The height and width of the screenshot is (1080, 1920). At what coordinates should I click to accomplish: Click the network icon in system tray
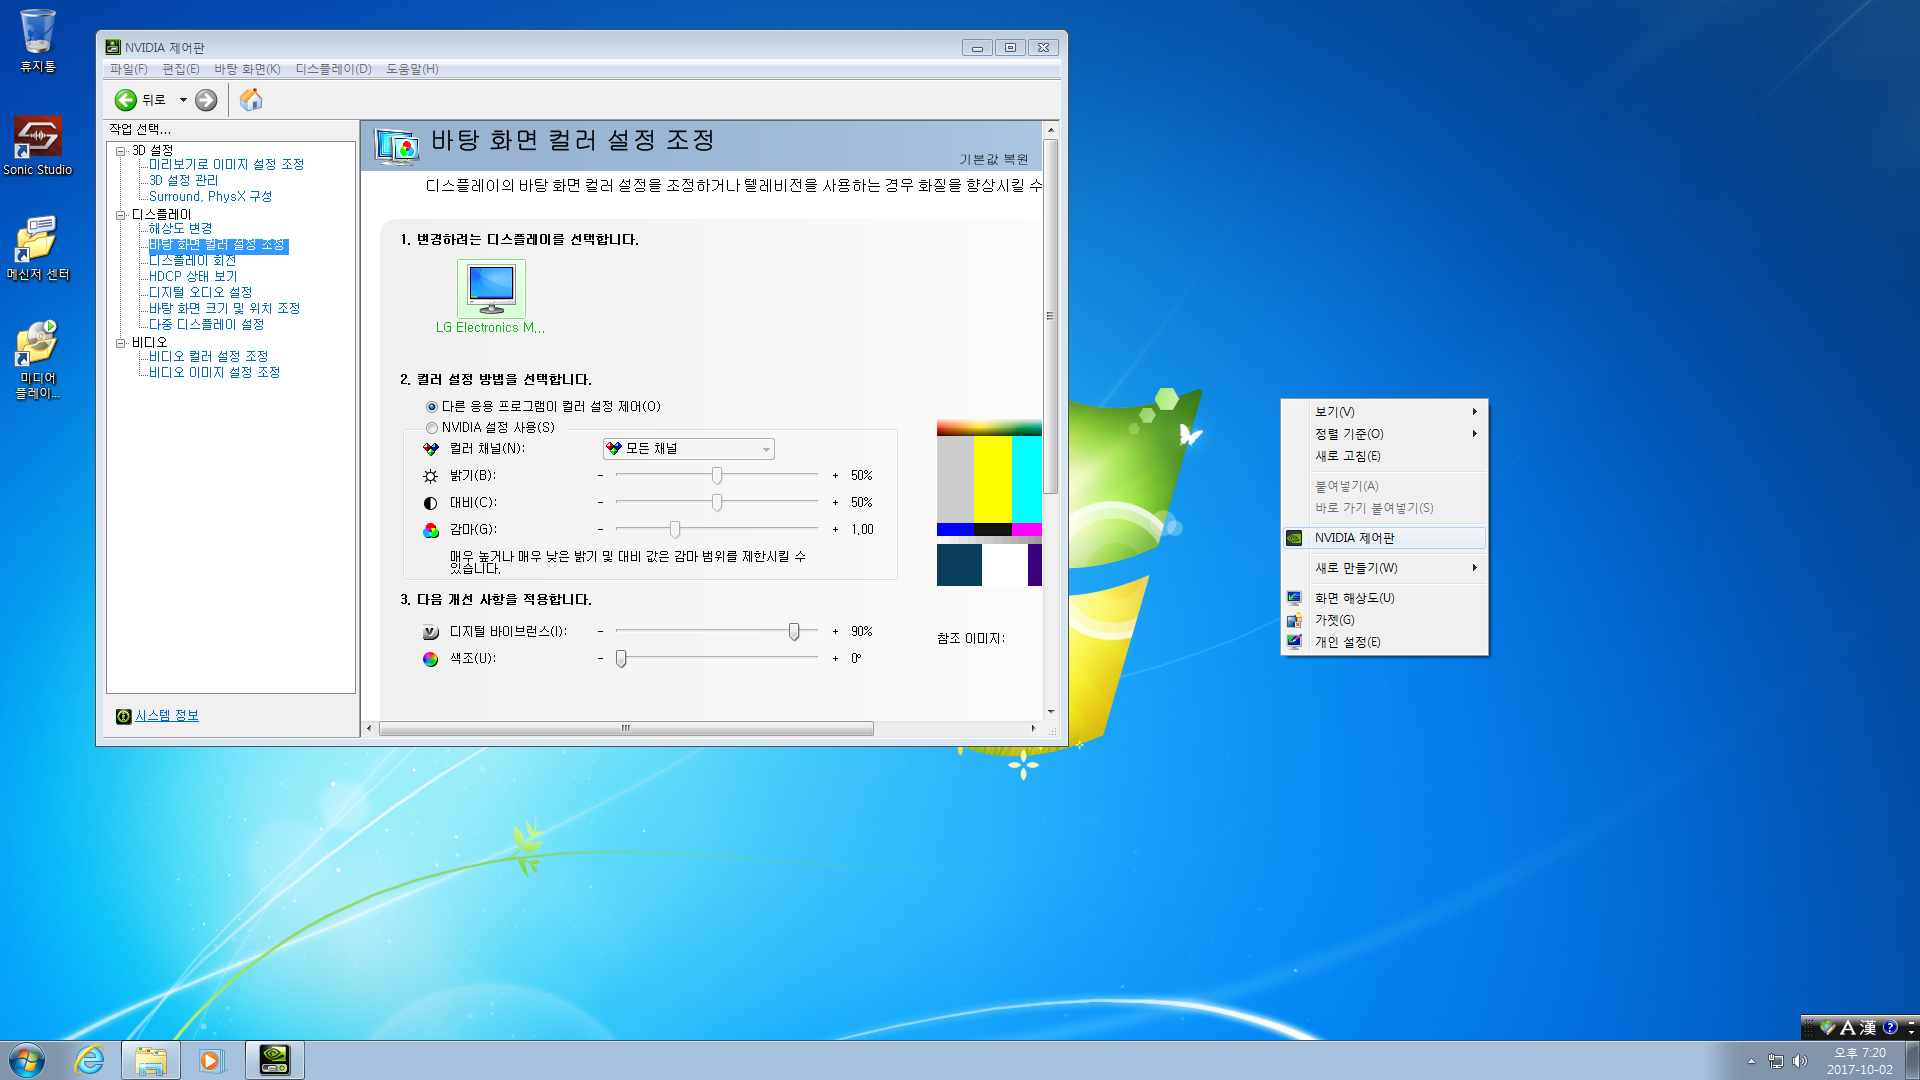tap(1775, 1061)
